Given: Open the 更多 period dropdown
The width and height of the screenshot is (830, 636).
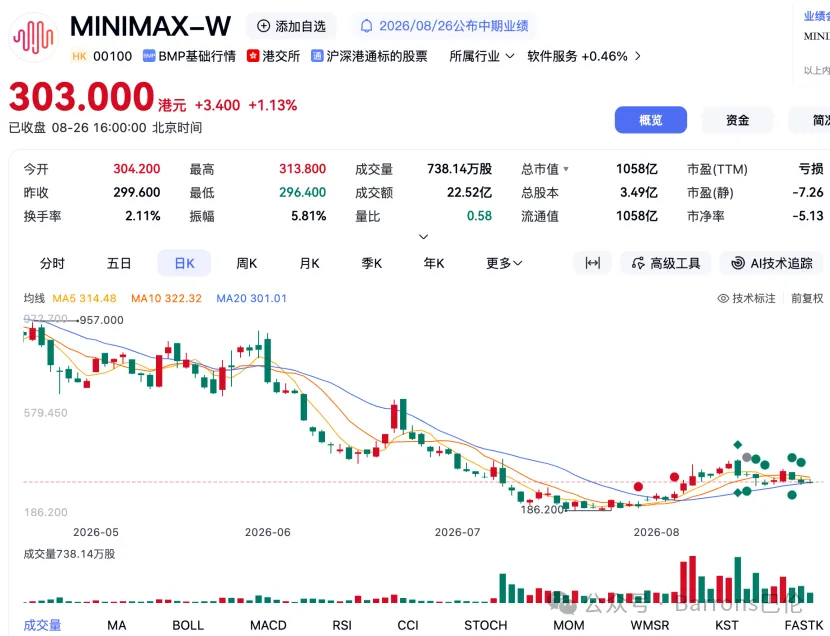Looking at the screenshot, I should click(x=504, y=263).
